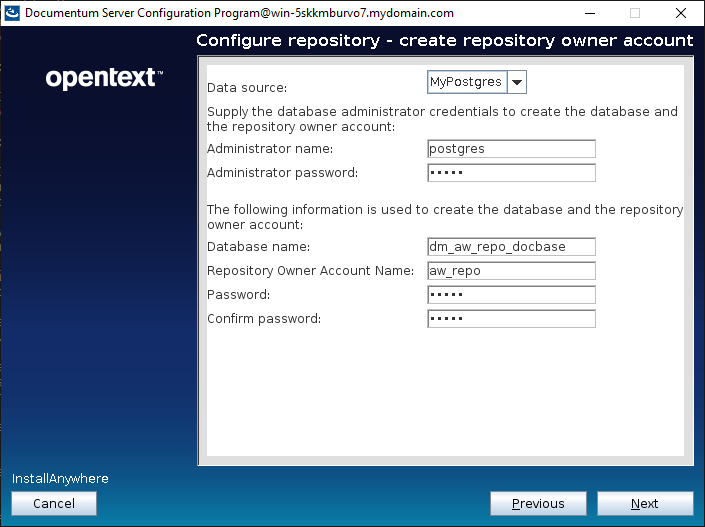The image size is (705, 527).
Task: Click the maximize window button
Action: point(634,13)
